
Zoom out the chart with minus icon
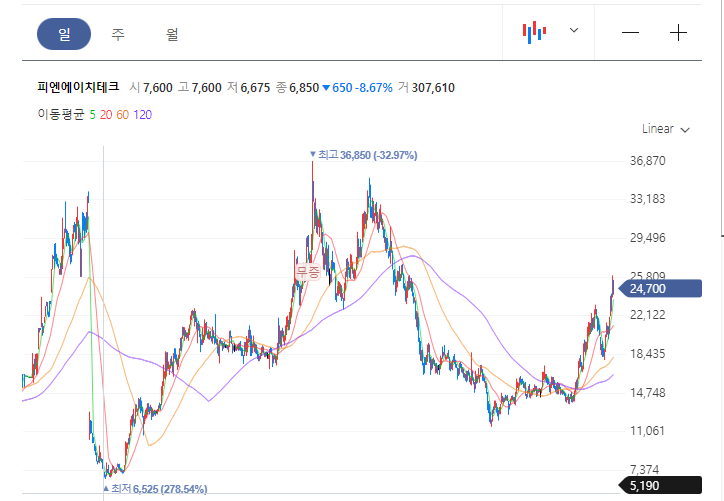630,33
